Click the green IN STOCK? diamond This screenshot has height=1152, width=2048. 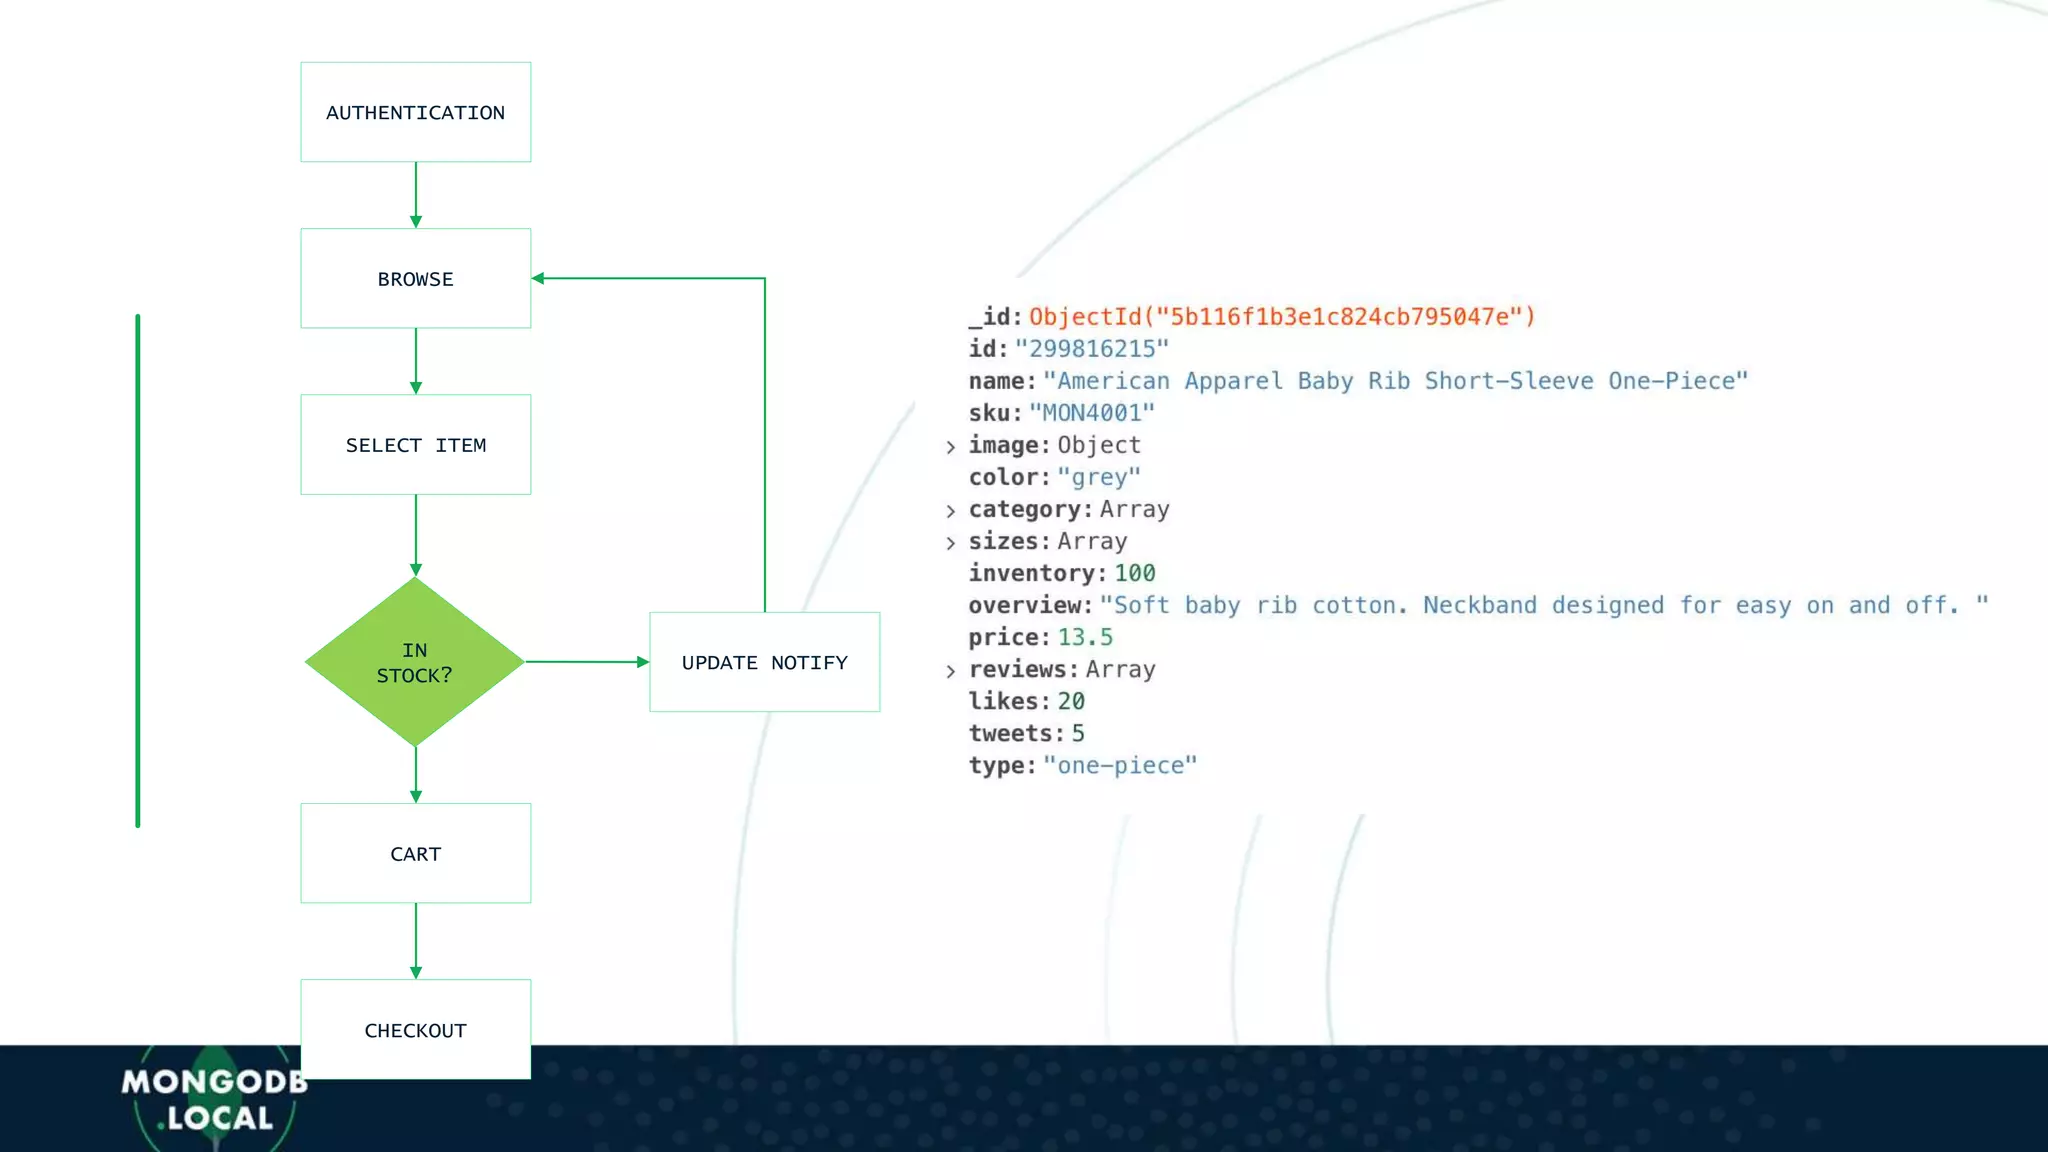414,662
